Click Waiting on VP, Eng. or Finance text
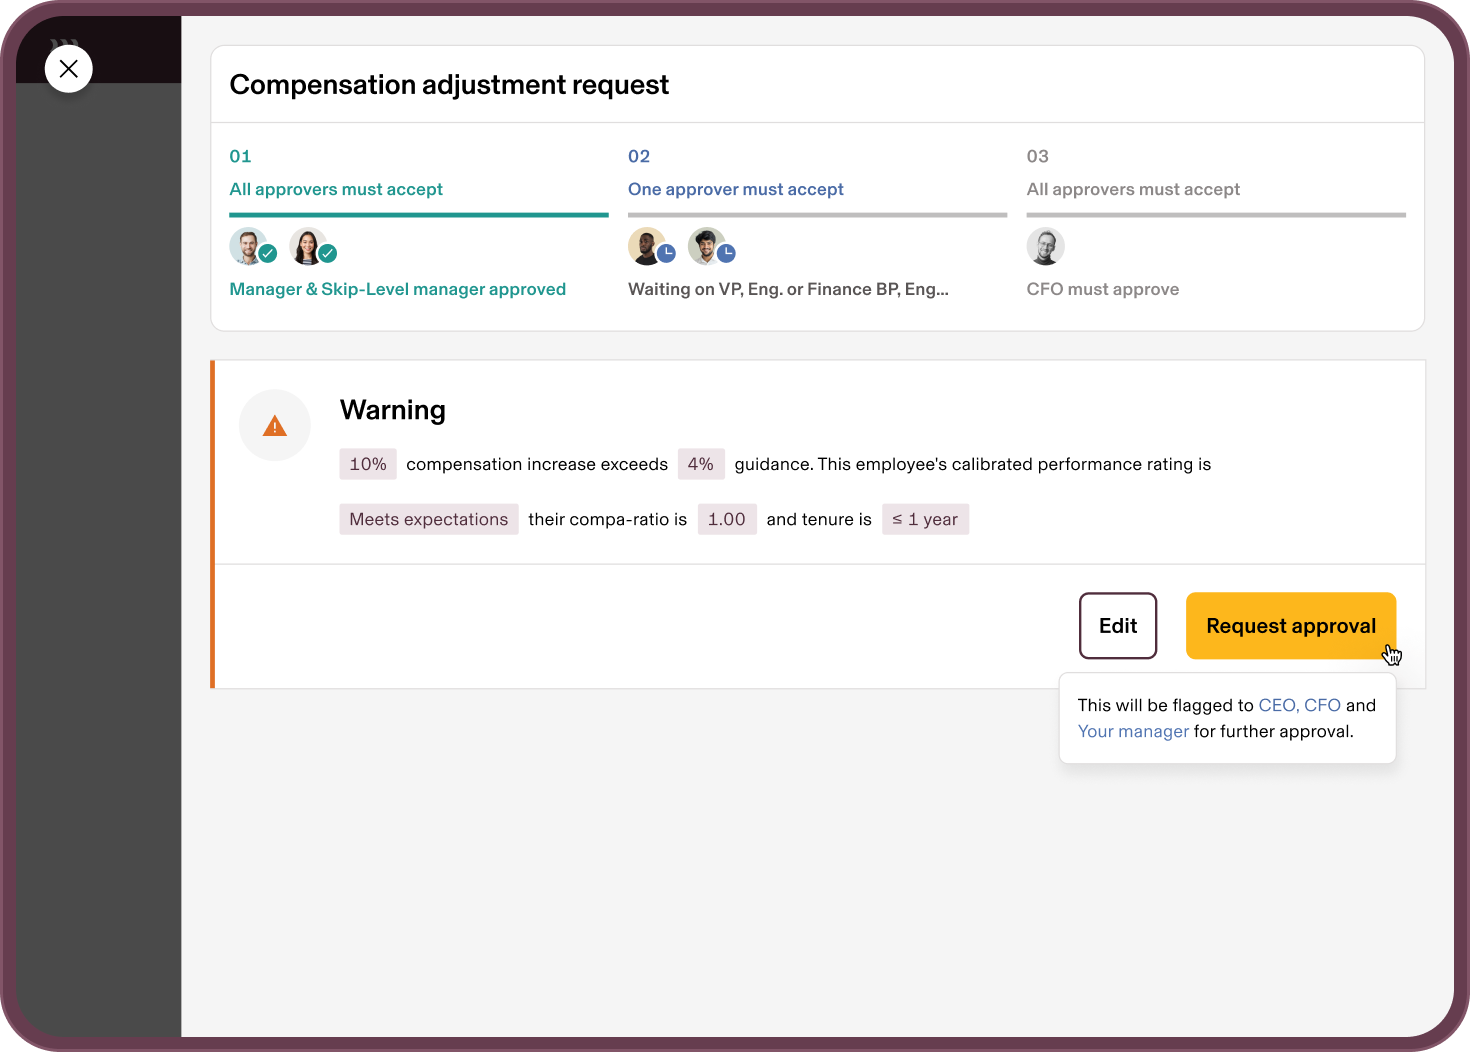1470x1052 pixels. [788, 289]
